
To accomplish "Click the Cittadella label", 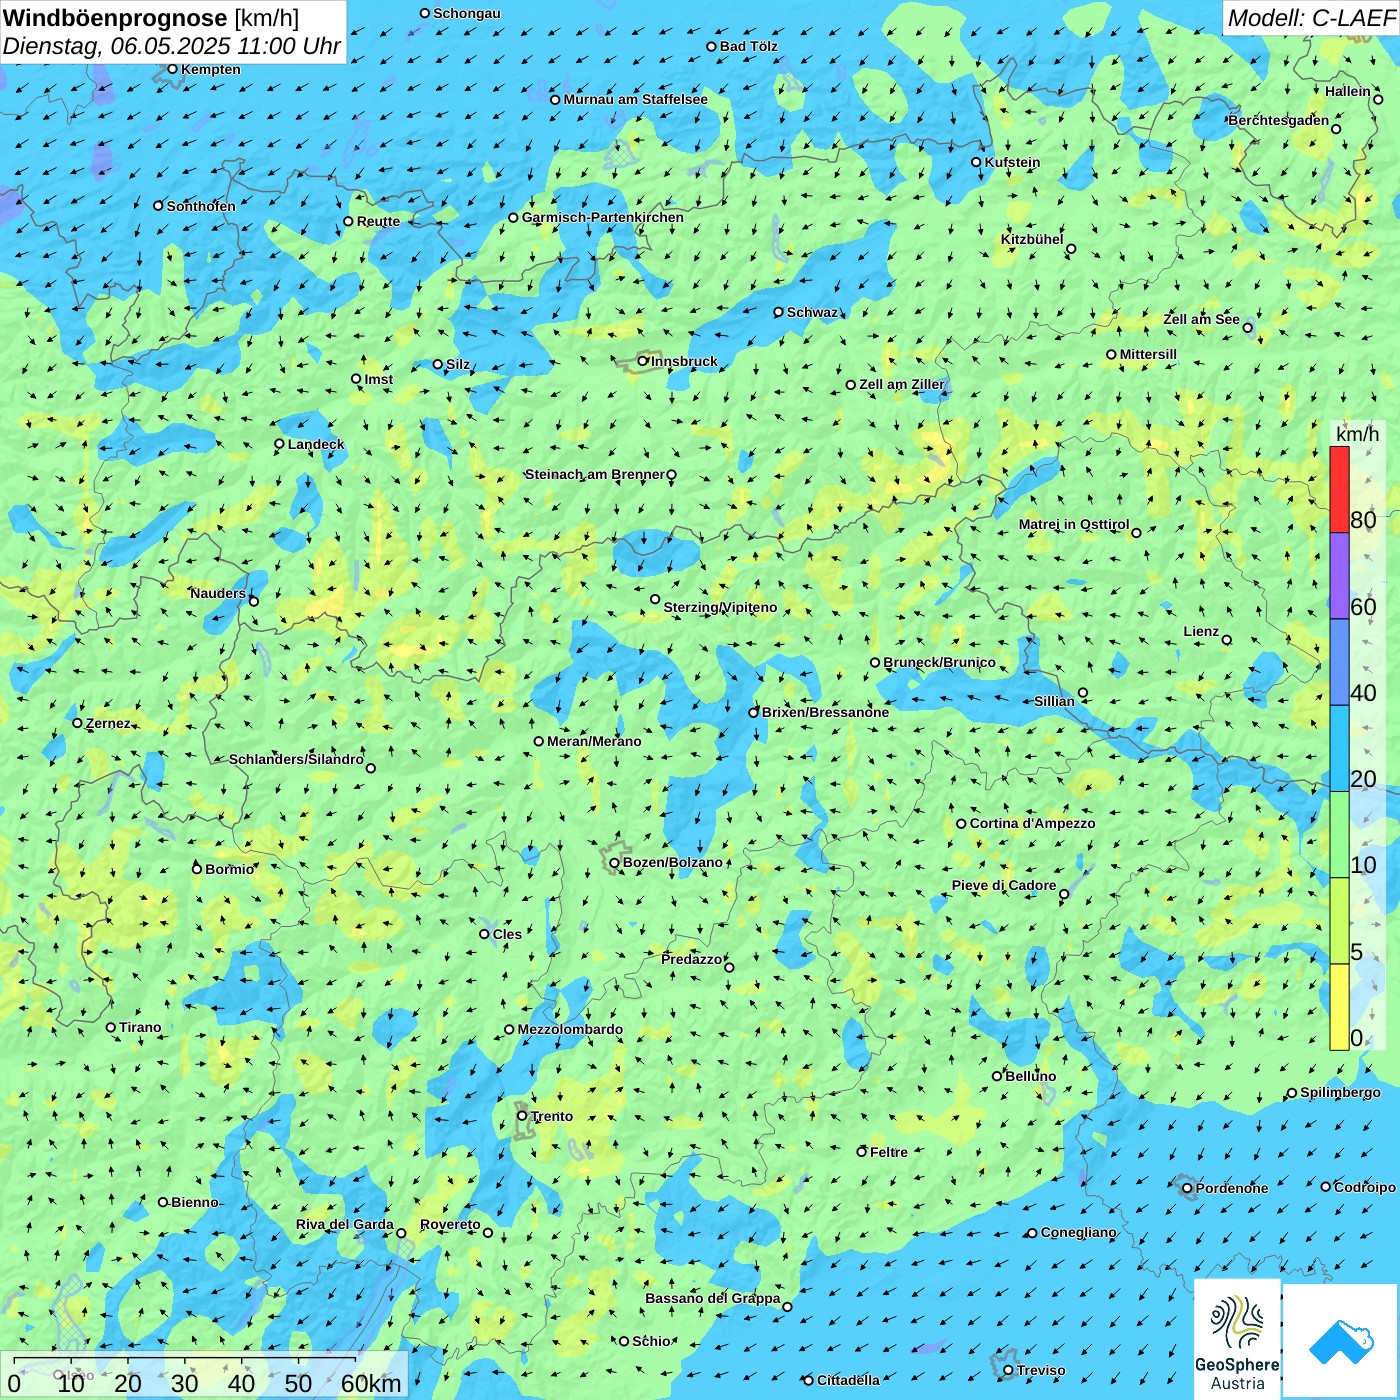I will [848, 1380].
